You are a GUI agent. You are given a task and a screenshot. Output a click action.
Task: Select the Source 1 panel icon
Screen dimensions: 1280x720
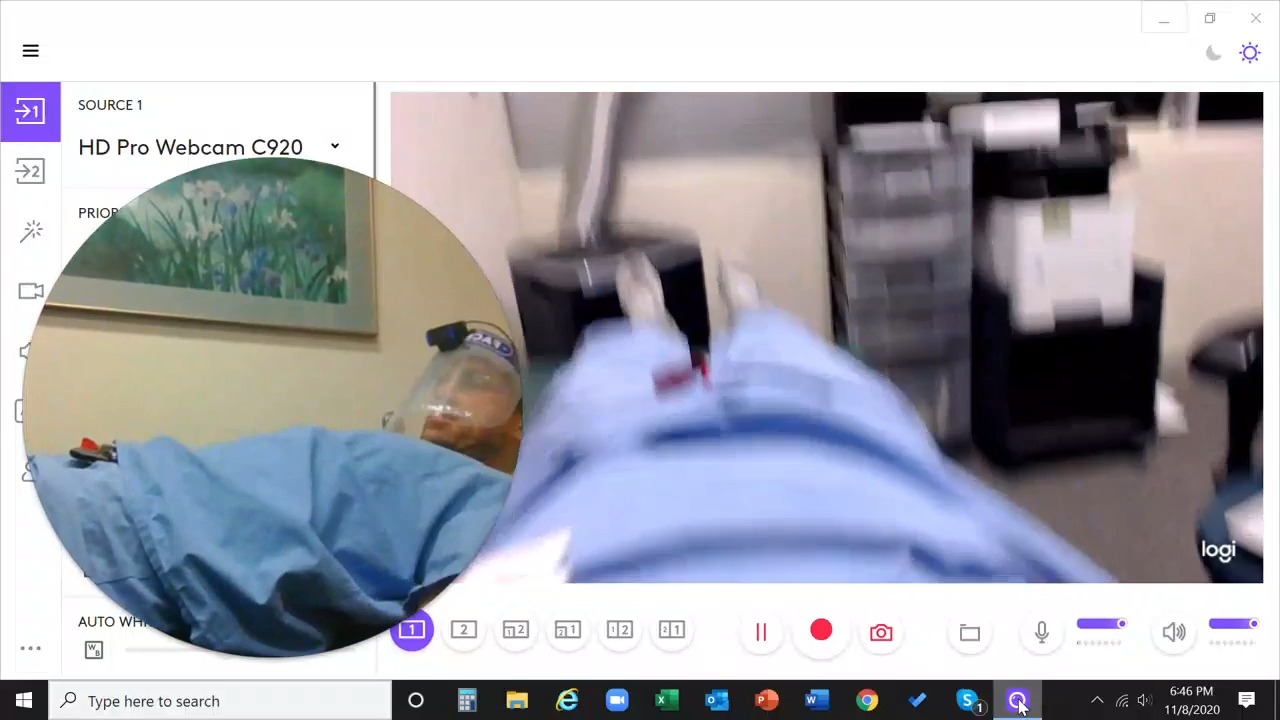30,111
